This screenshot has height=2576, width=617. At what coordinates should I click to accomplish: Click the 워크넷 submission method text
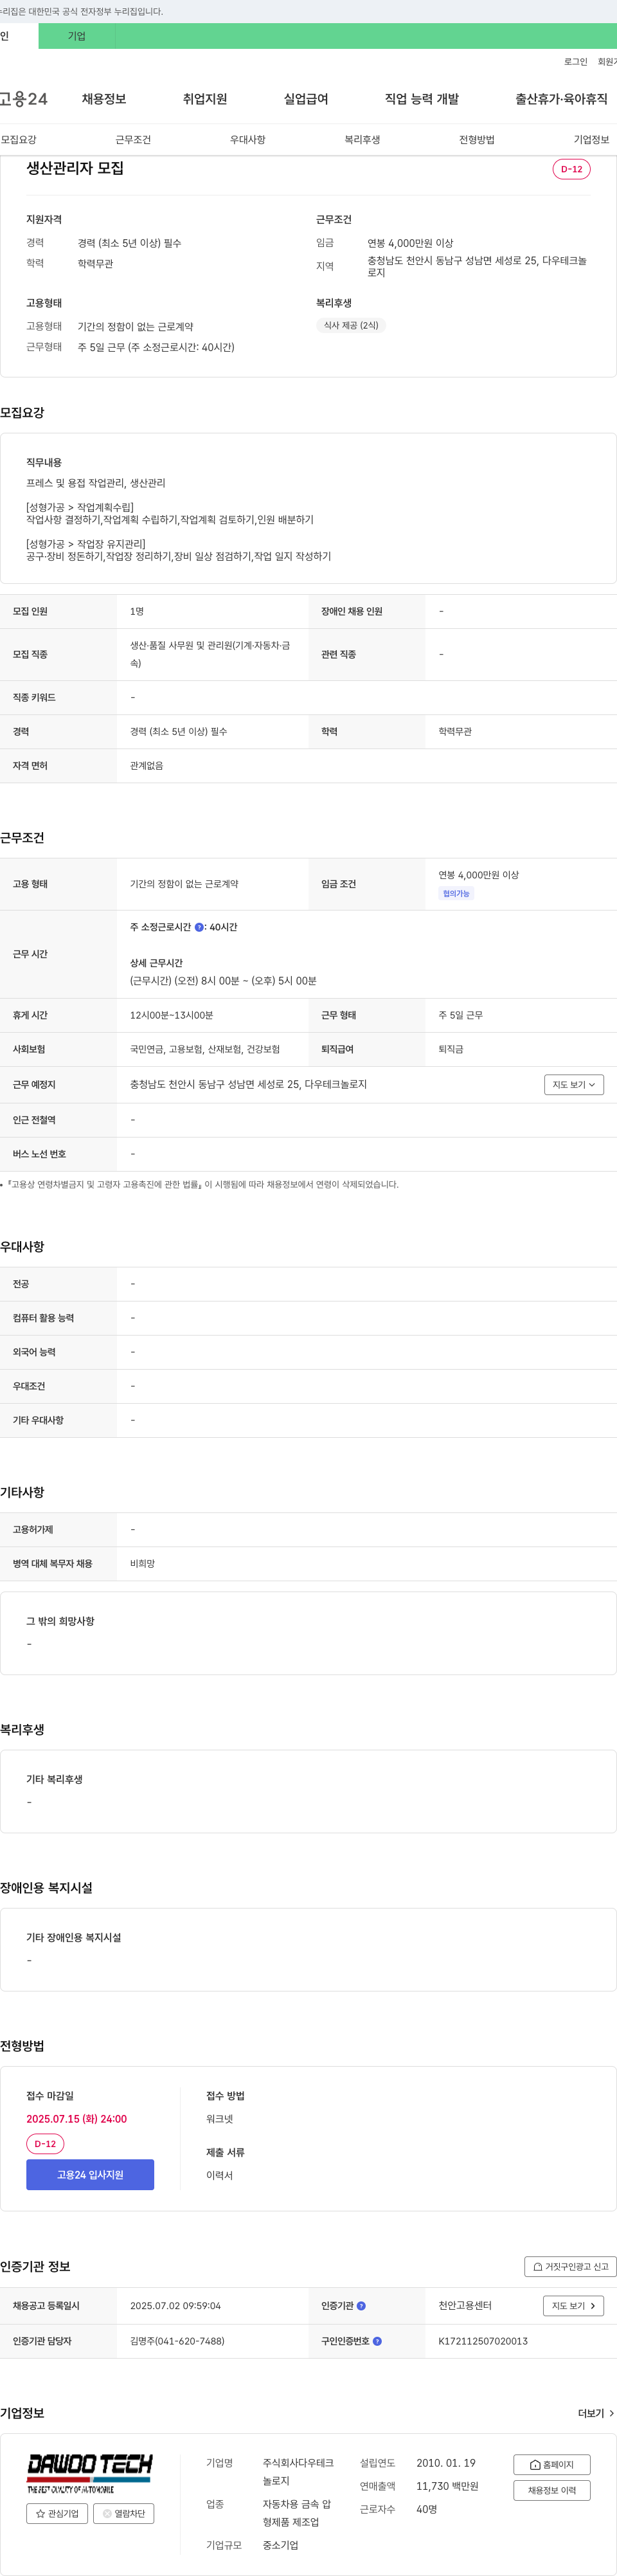point(219,2118)
